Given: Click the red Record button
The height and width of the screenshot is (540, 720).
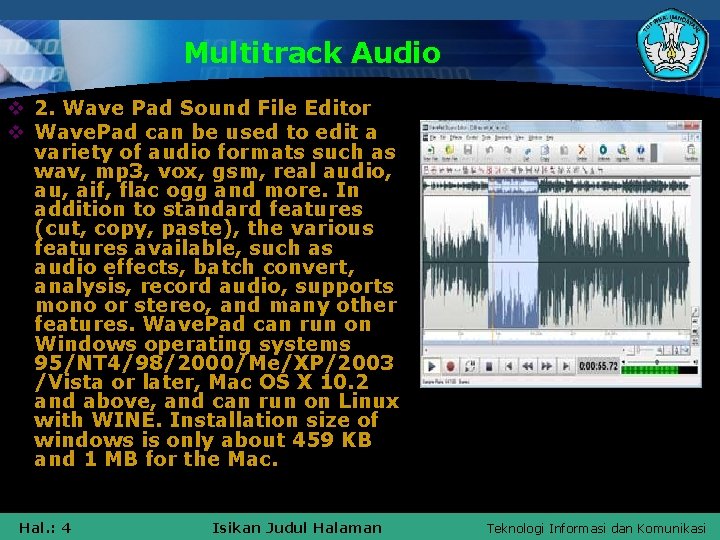Looking at the screenshot, I should (x=450, y=366).
